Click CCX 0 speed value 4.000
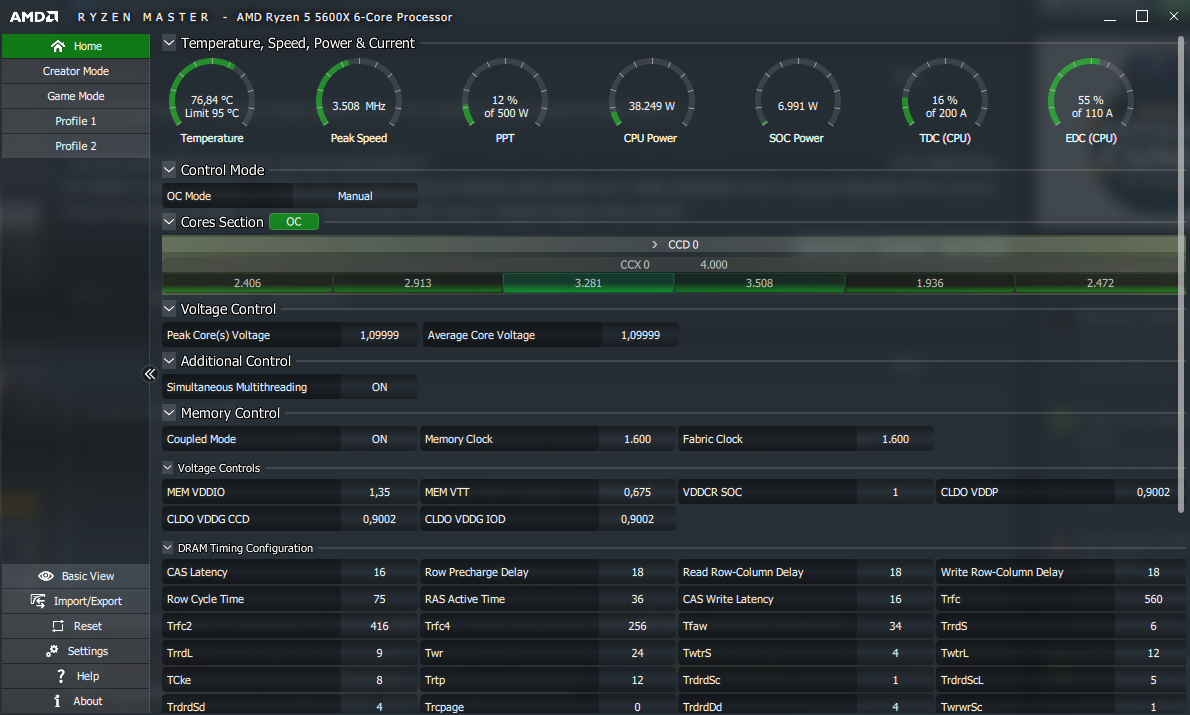This screenshot has width=1190, height=715. [x=713, y=265]
